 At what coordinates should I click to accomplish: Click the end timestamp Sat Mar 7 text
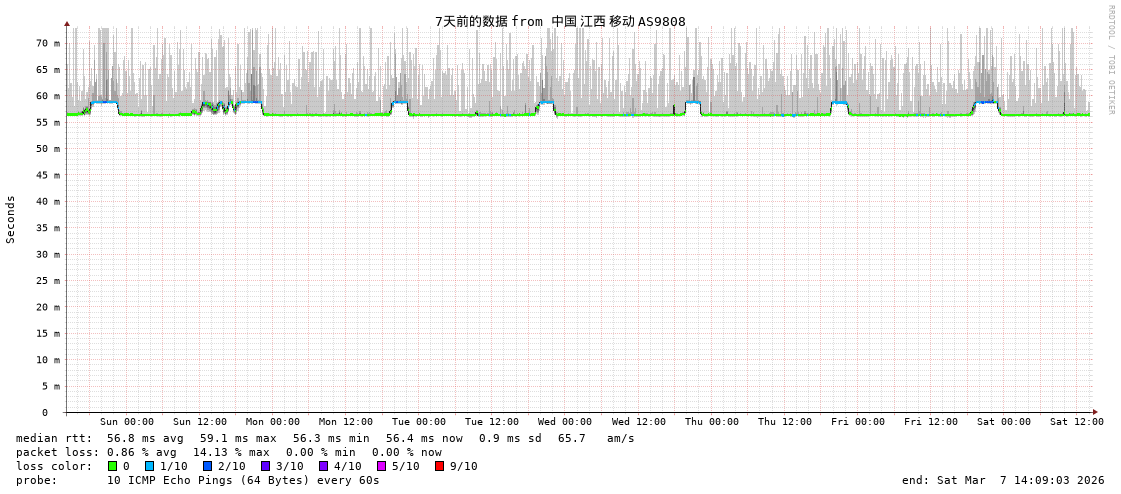click(1003, 480)
